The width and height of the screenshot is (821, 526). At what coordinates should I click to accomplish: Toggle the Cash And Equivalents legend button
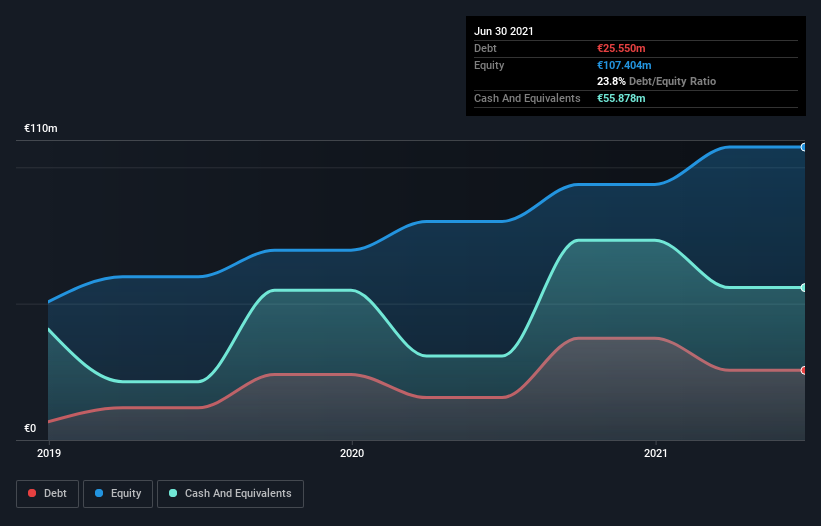click(x=230, y=494)
